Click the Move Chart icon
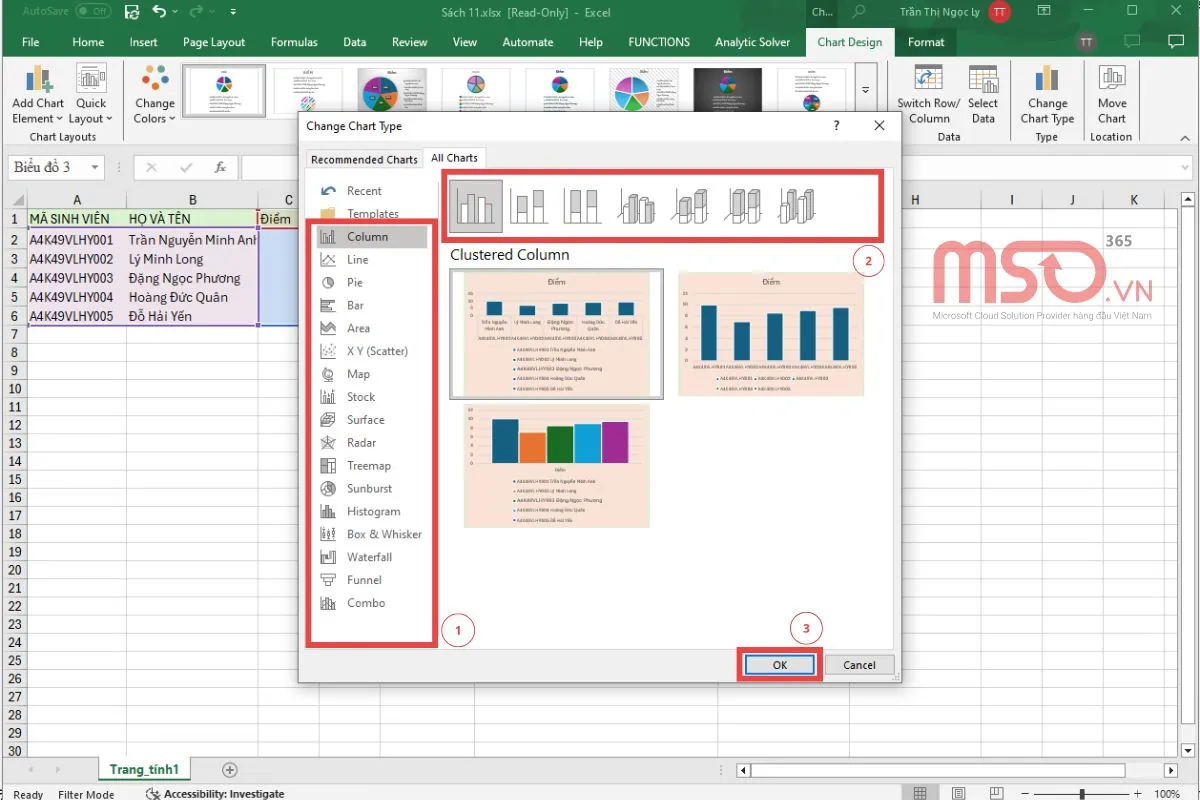 pos(1111,97)
